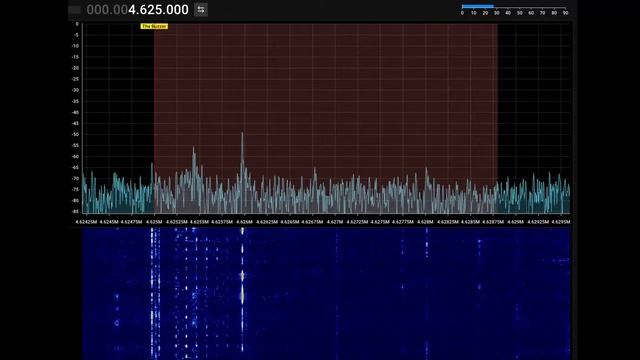Click the 4.629M frequency axis label

pos(516,222)
